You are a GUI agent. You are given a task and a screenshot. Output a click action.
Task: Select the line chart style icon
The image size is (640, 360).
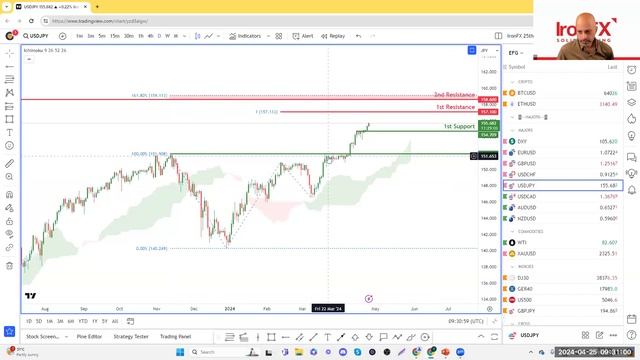tap(209, 36)
